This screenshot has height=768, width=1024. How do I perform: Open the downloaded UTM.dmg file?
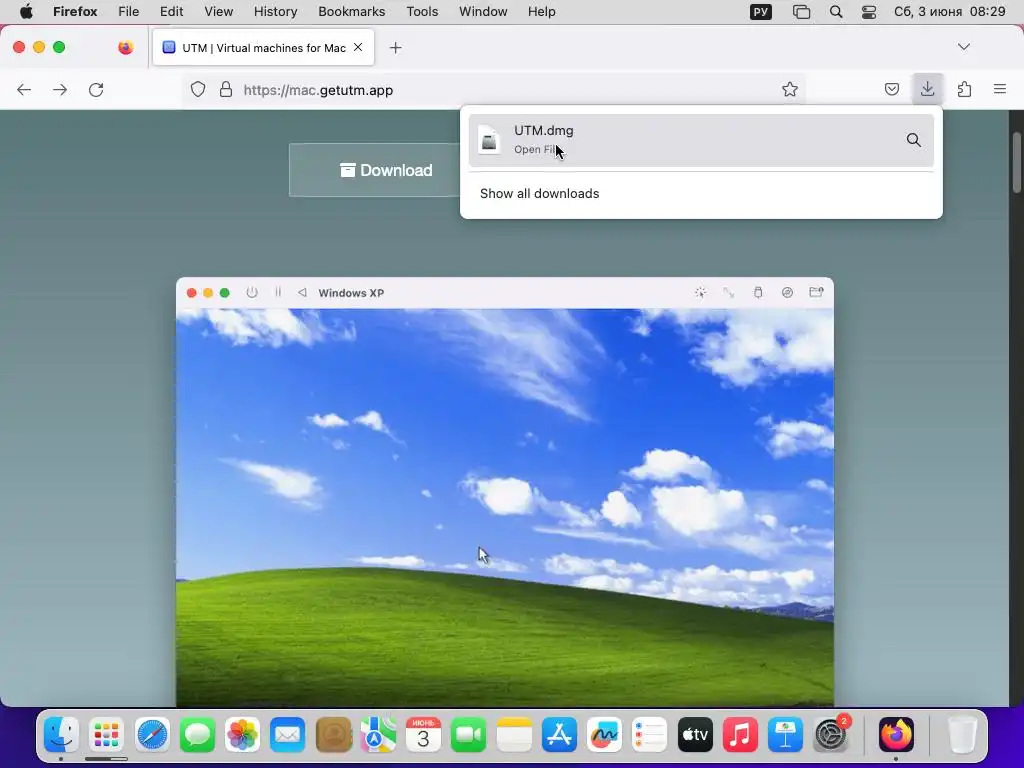701,140
